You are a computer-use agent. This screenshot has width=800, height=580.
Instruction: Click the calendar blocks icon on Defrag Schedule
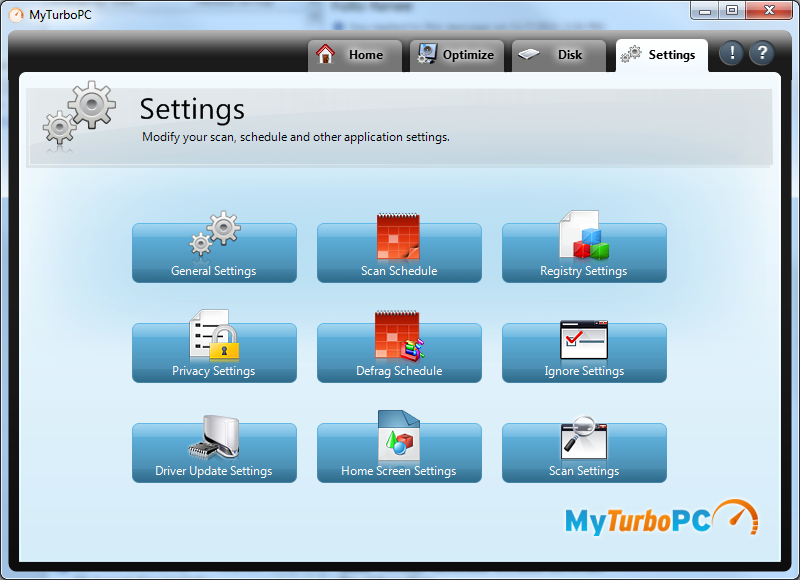pos(399,335)
